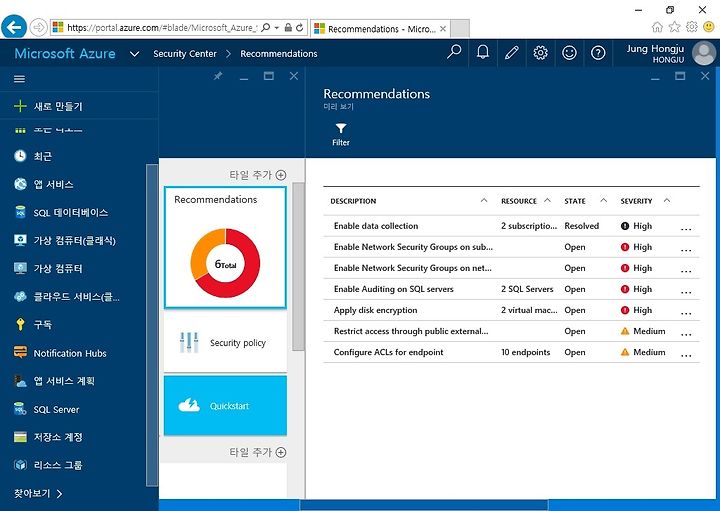Toggle the hamburger sidebar menu

[19, 79]
